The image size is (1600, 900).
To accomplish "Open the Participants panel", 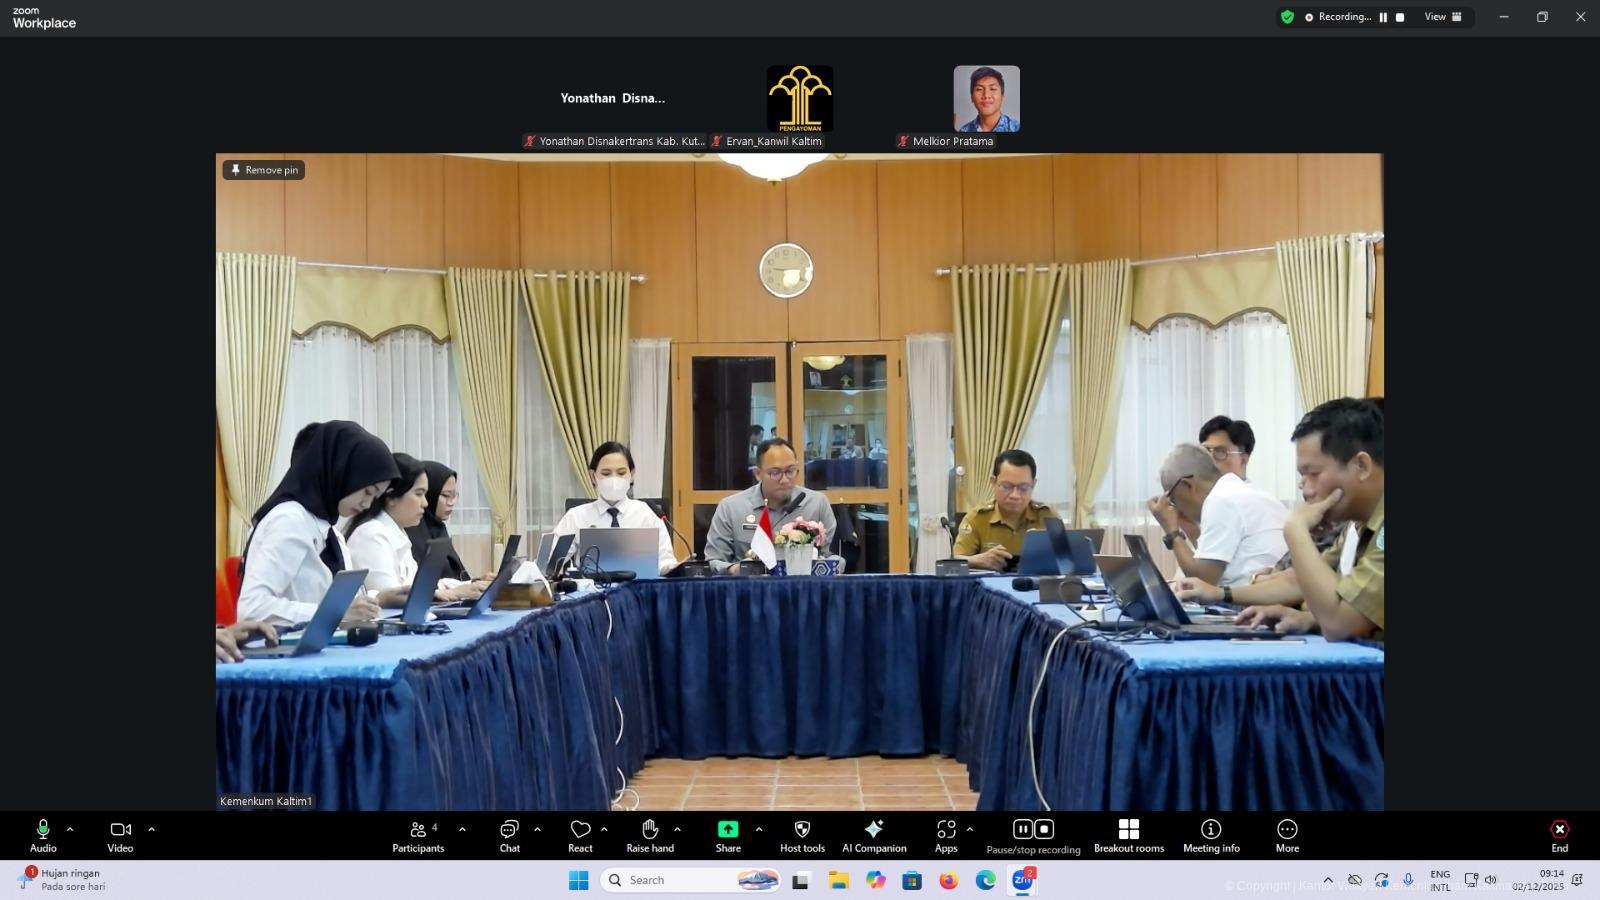I will pyautogui.click(x=418, y=835).
